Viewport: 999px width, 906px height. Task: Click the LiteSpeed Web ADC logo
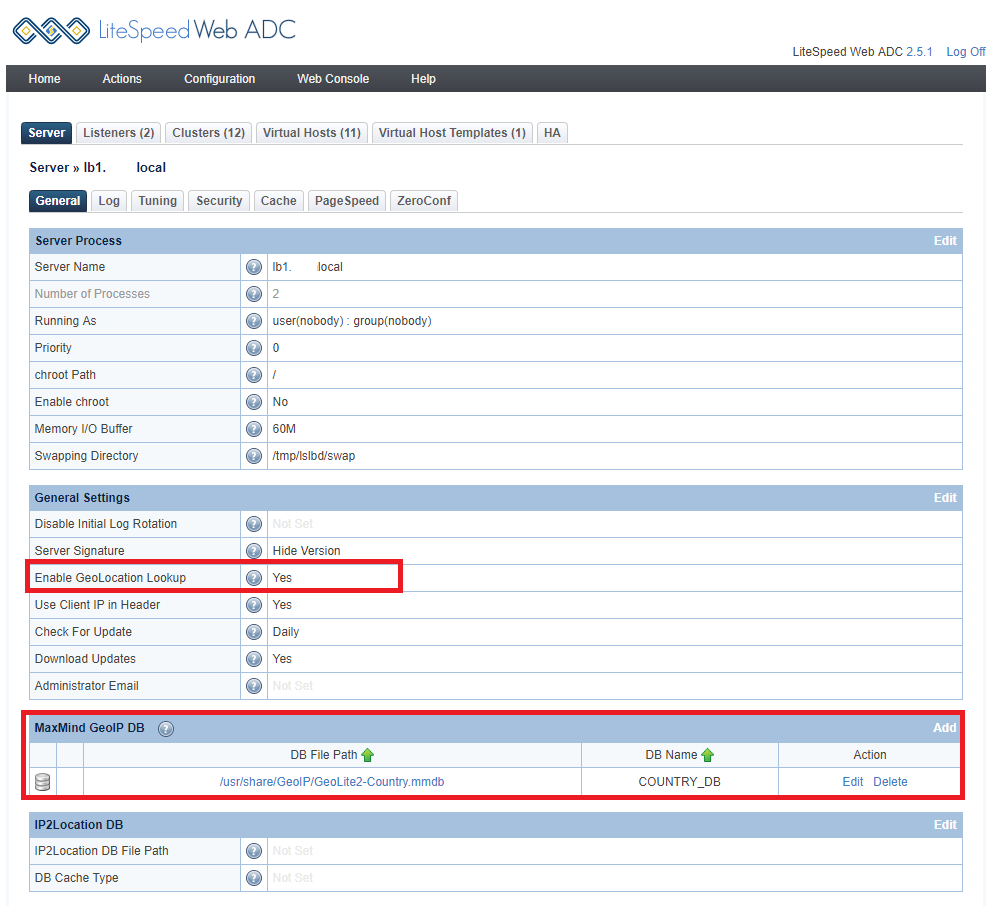click(x=154, y=30)
